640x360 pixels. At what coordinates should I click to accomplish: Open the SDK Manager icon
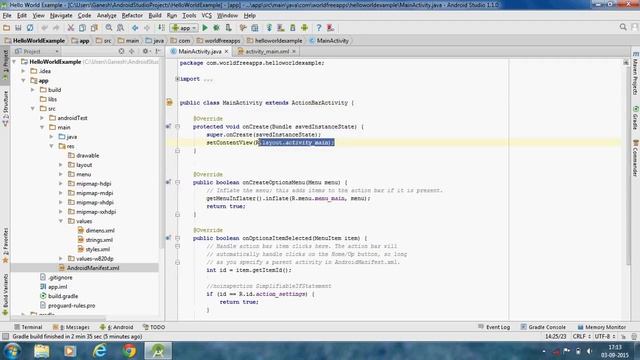pos(293,28)
